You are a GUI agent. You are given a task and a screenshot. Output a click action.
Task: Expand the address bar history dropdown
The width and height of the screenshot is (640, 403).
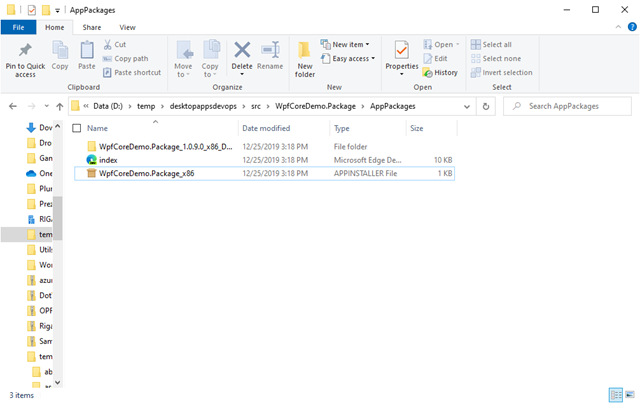(x=467, y=107)
